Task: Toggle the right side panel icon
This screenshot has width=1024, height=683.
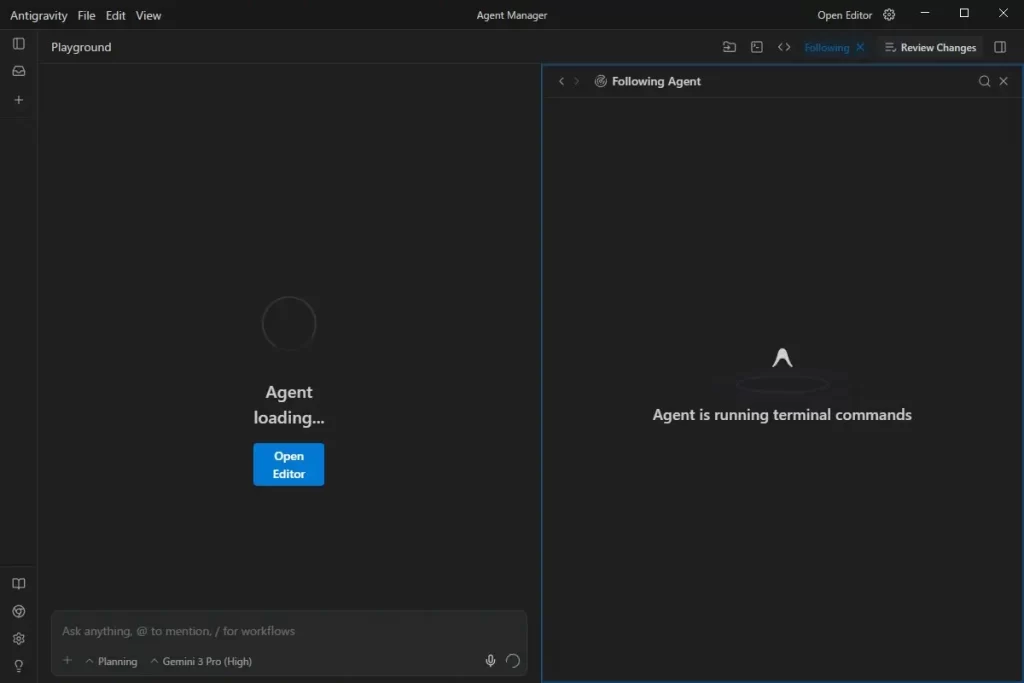Action: [x=1000, y=47]
